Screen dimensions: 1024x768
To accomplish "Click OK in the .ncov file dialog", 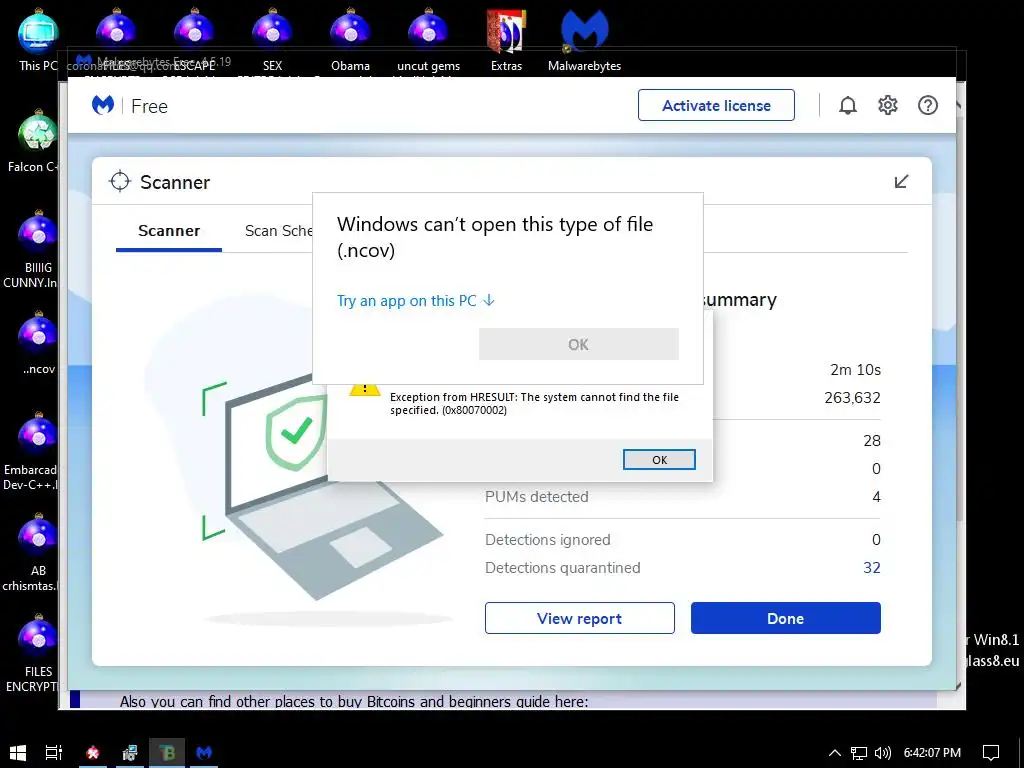I will [x=579, y=344].
